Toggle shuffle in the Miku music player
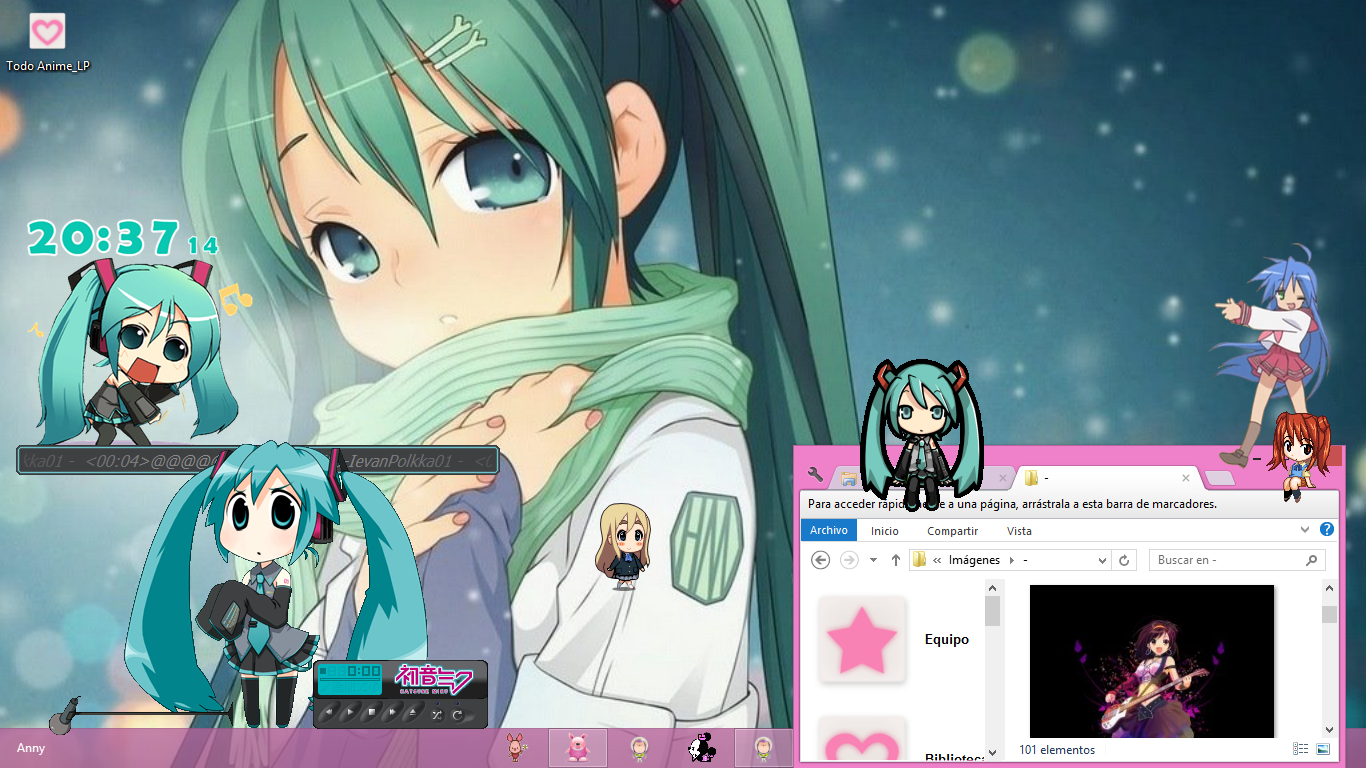This screenshot has height=768, width=1366. [x=437, y=715]
